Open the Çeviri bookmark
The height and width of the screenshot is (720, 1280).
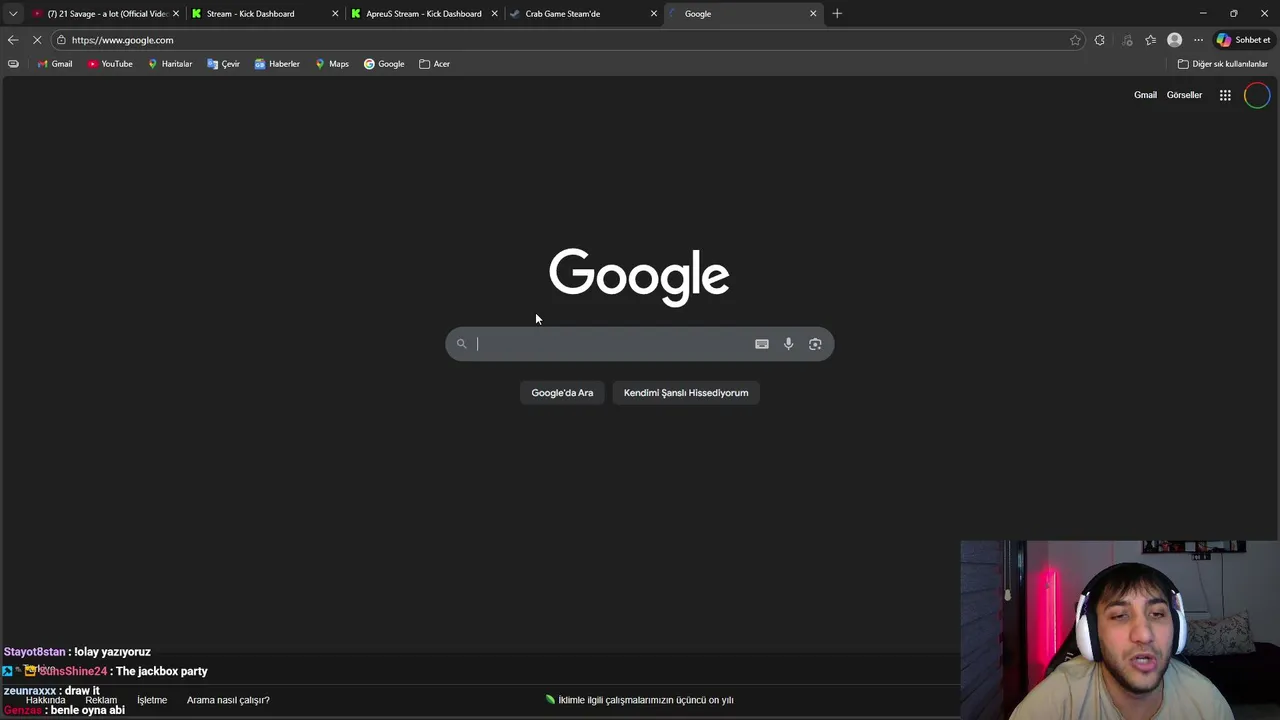point(224,64)
